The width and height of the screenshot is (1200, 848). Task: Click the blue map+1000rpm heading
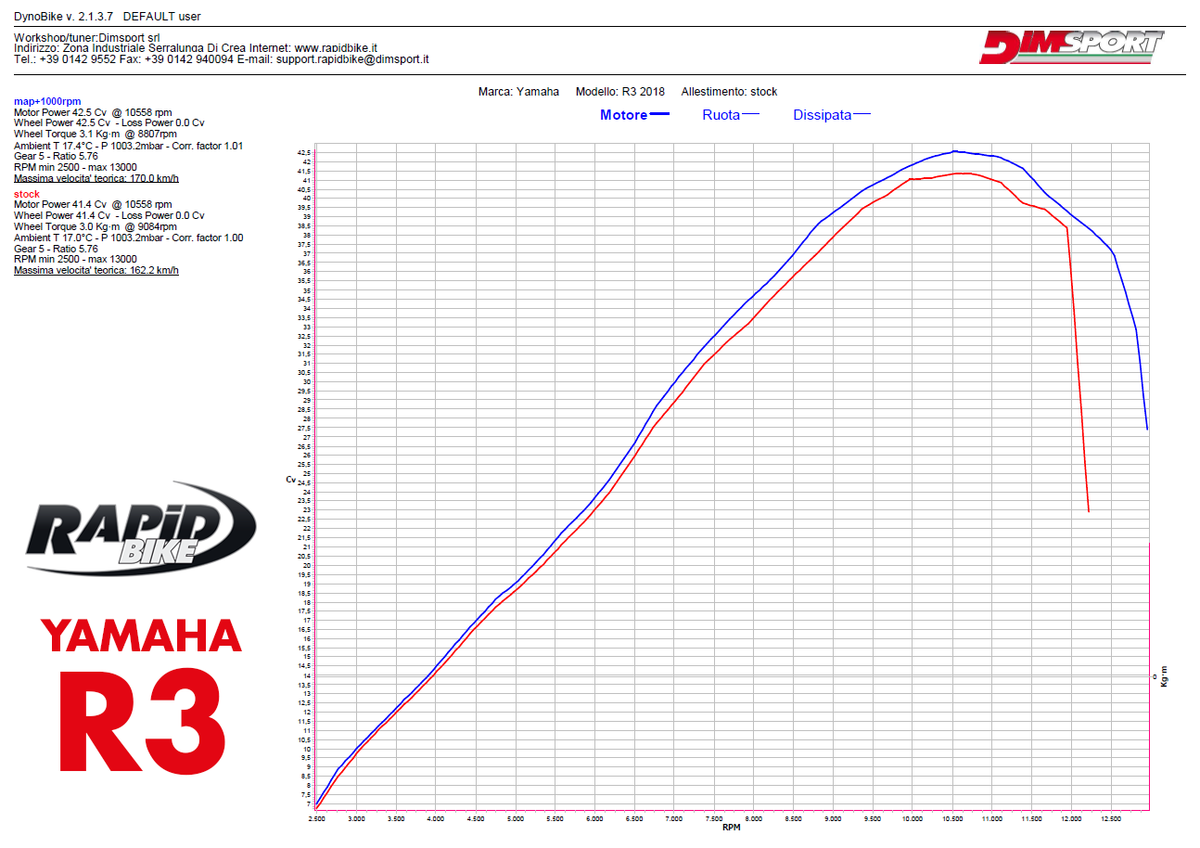tap(48, 102)
